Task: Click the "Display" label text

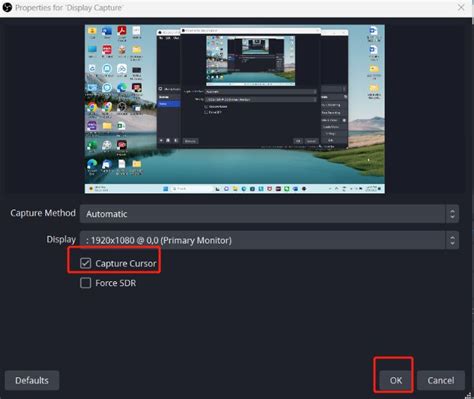Action: click(61, 239)
